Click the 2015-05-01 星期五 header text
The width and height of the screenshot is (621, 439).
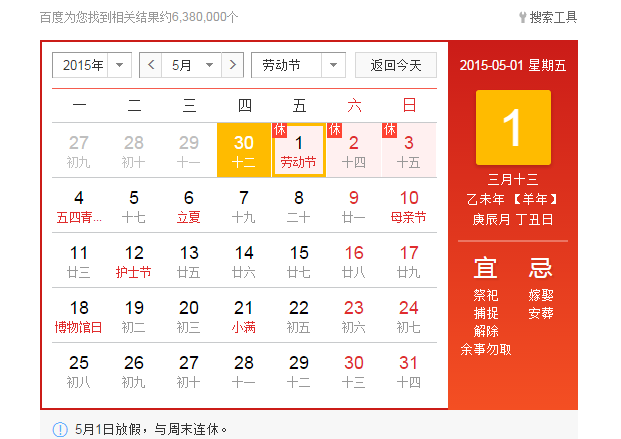point(513,65)
